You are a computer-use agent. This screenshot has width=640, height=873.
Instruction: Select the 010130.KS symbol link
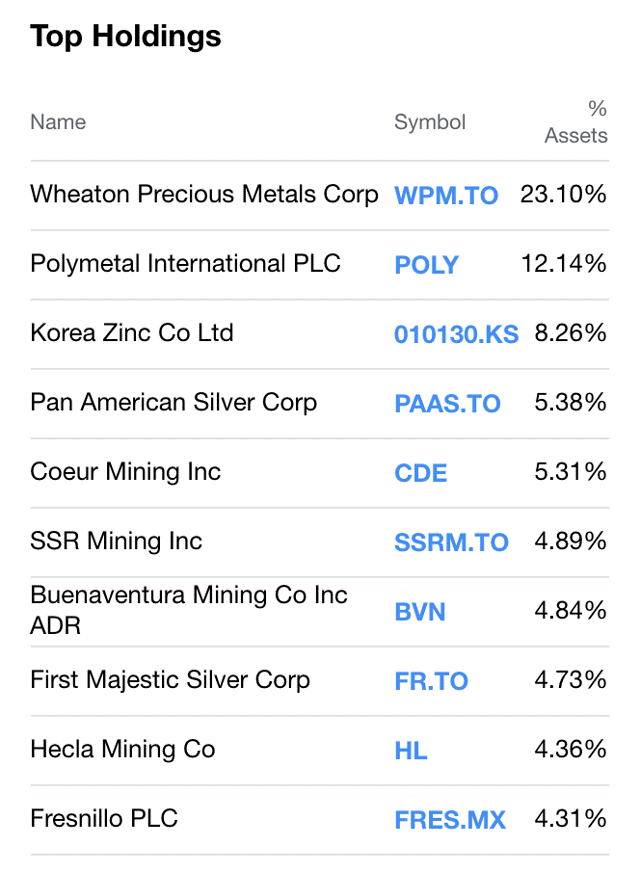click(x=456, y=335)
